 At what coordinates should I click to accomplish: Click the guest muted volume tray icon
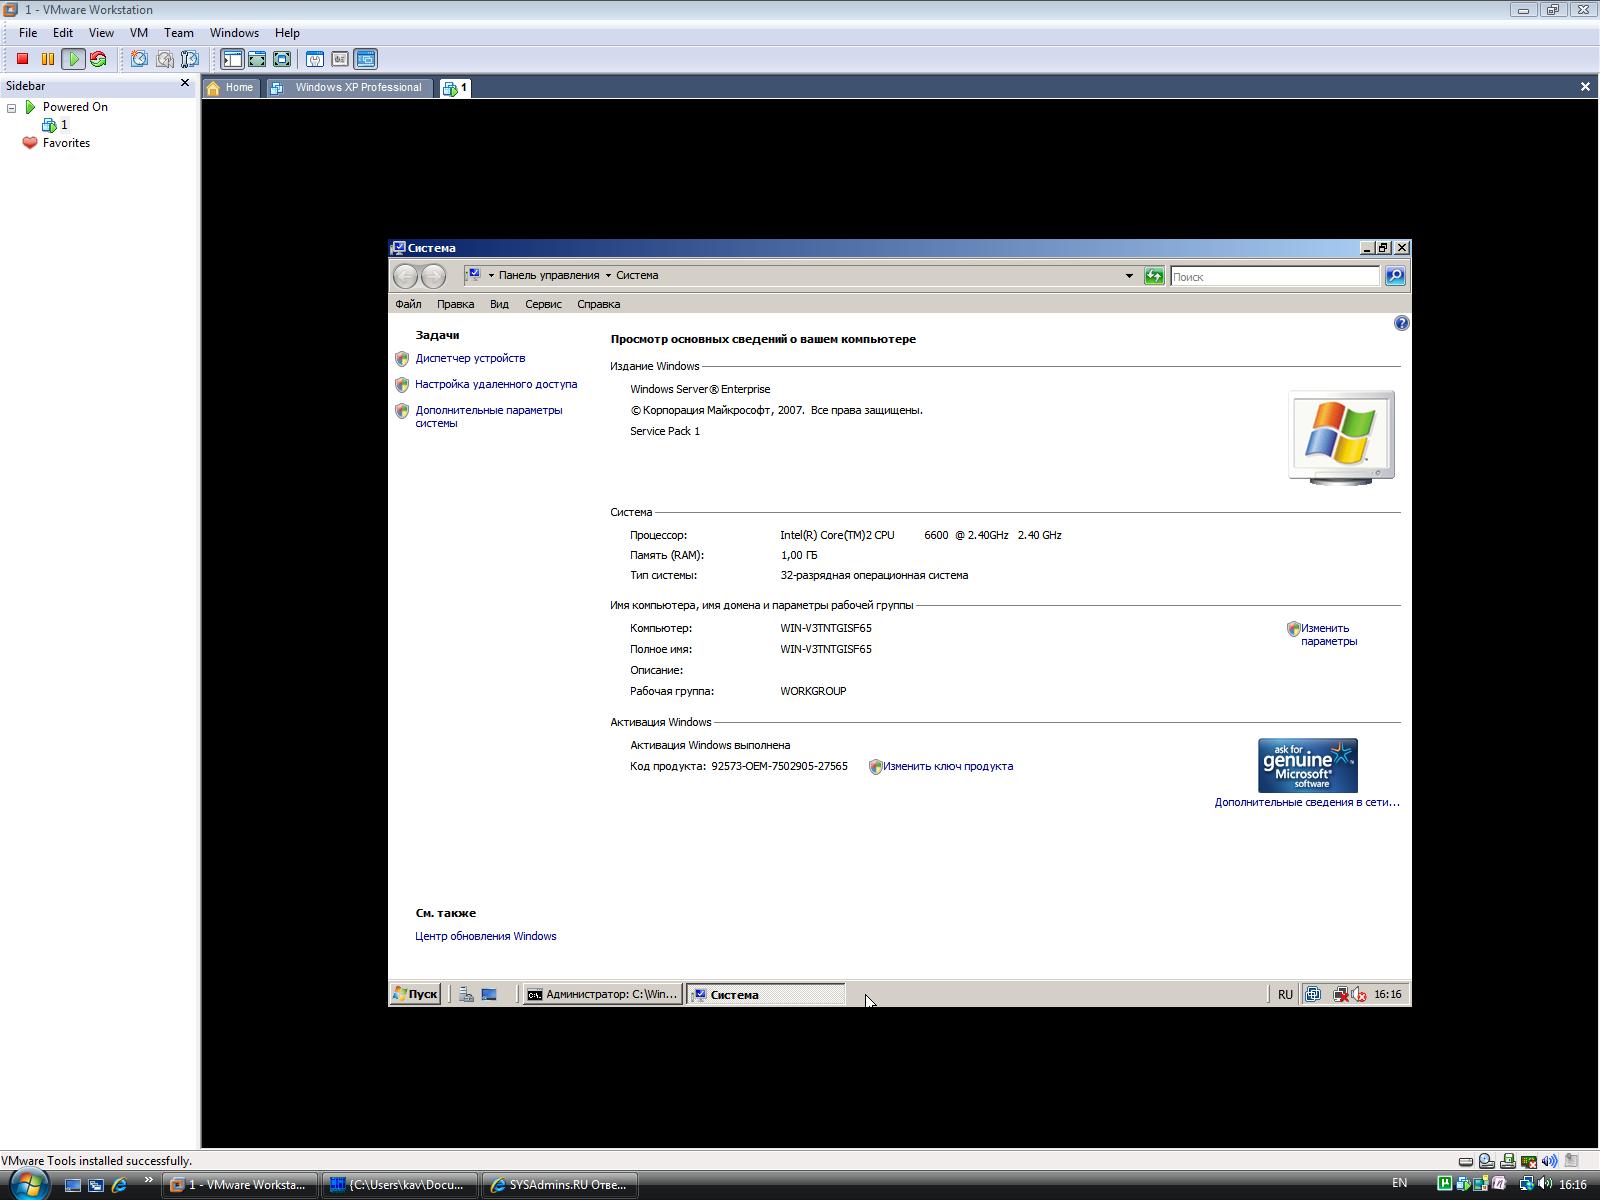pyautogui.click(x=1360, y=994)
